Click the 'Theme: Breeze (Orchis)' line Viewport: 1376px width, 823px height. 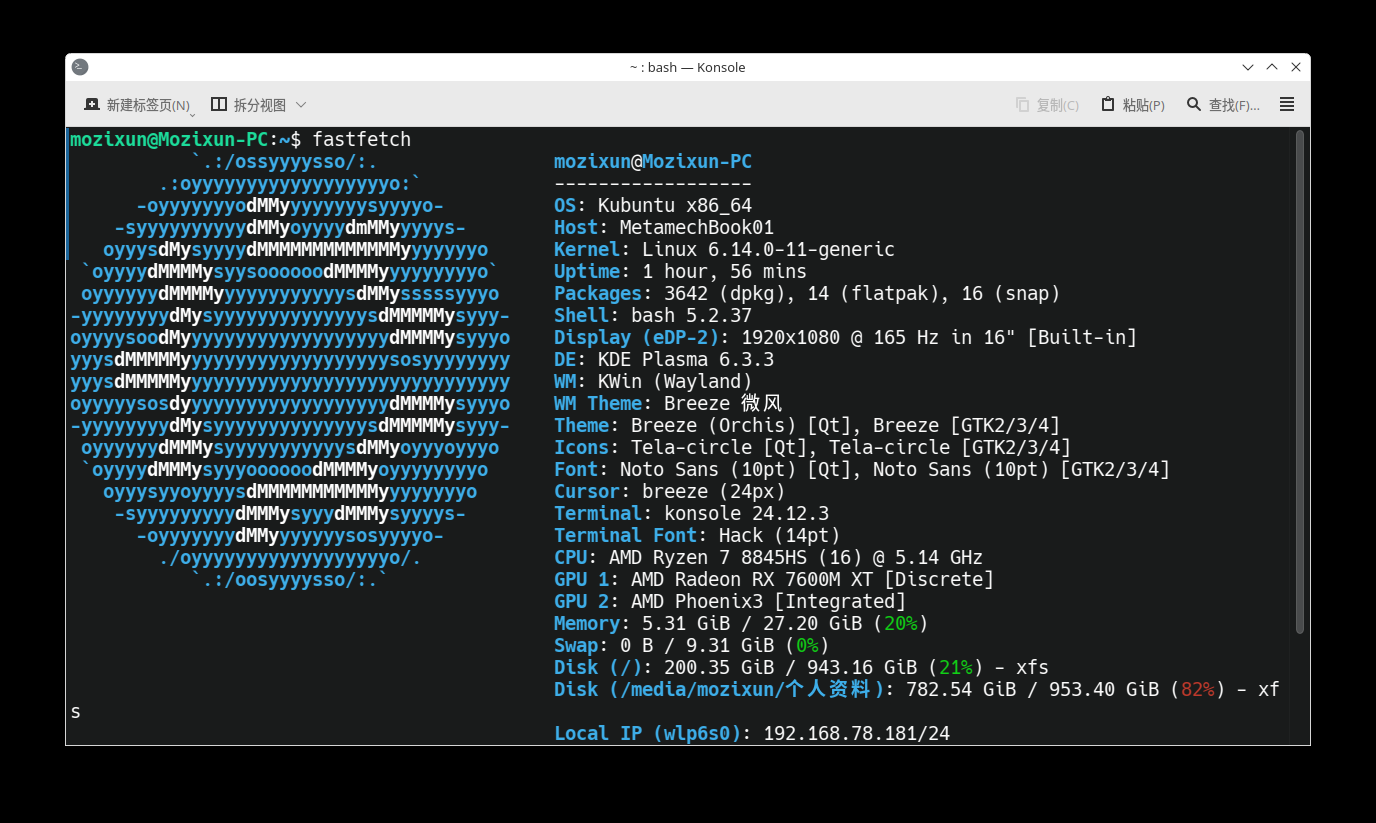click(x=807, y=425)
